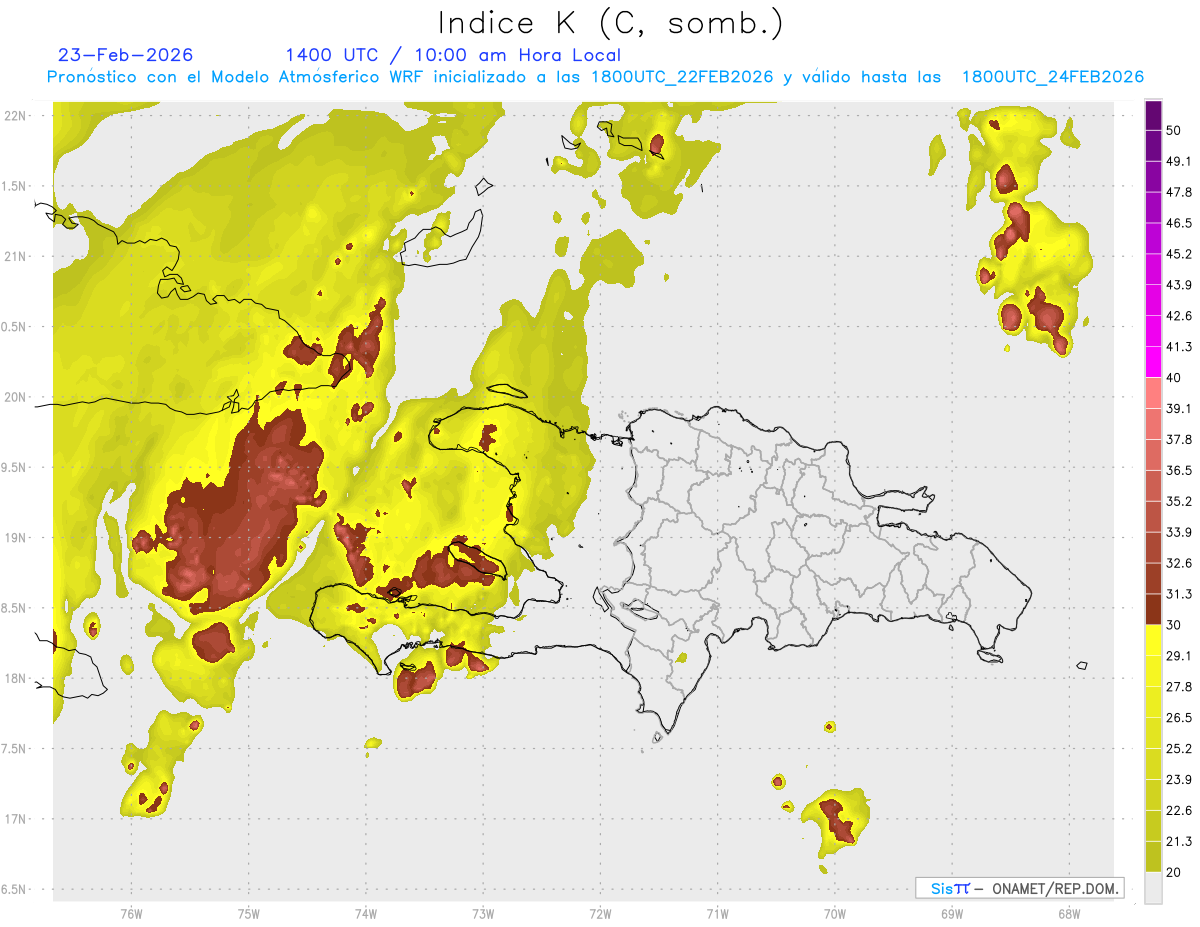Click the 'Indice K (C, somb.)' title
The width and height of the screenshot is (1200, 927).
click(610, 23)
